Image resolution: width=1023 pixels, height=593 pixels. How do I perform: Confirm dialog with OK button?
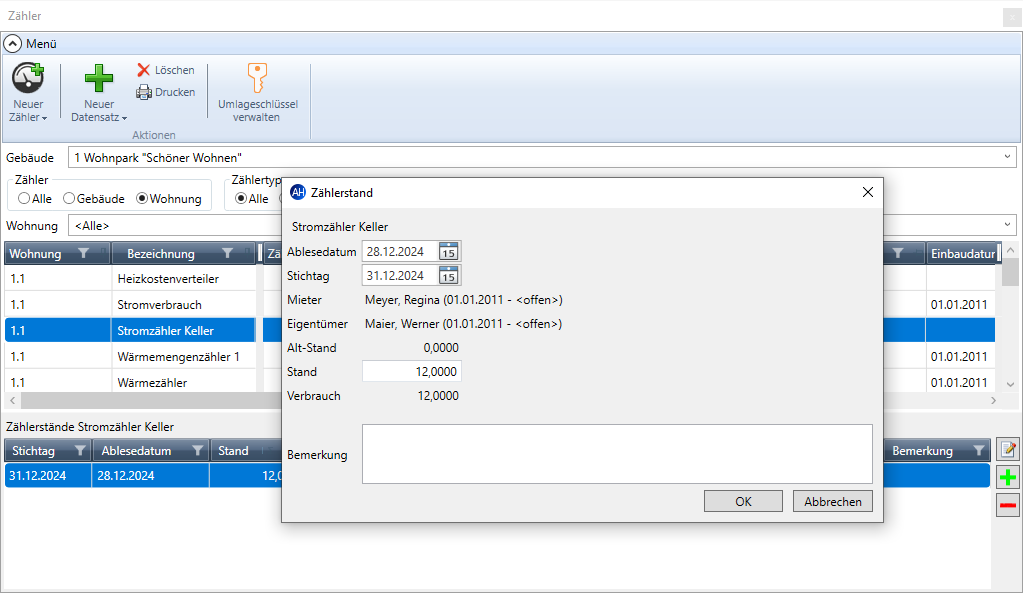(743, 501)
